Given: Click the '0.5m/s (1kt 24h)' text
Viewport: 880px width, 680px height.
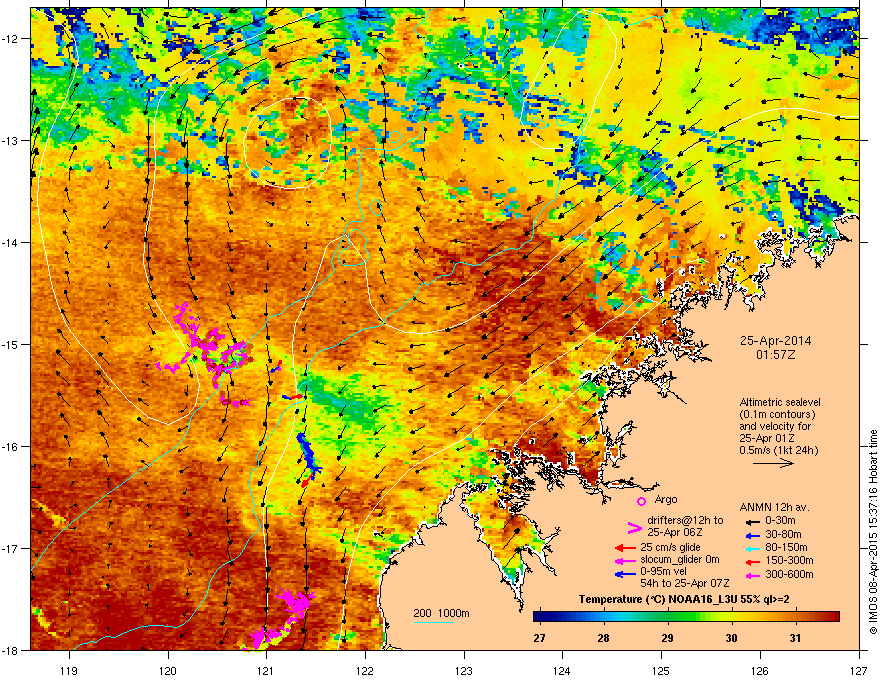Looking at the screenshot, I should 778,450.
